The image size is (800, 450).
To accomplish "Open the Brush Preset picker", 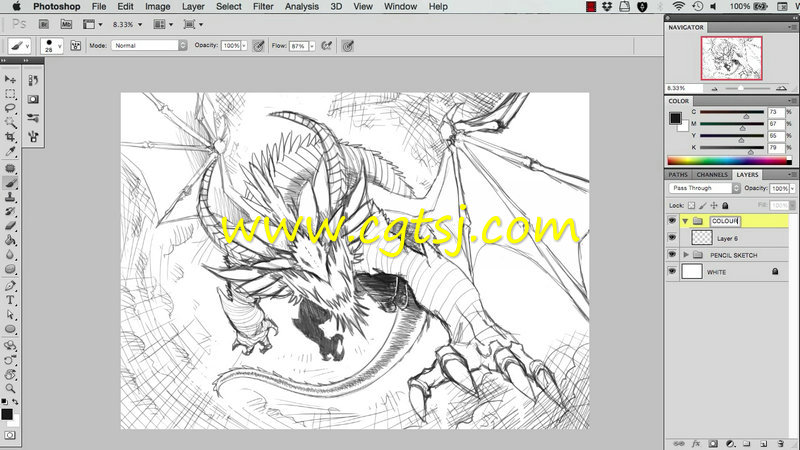I will click(52, 46).
